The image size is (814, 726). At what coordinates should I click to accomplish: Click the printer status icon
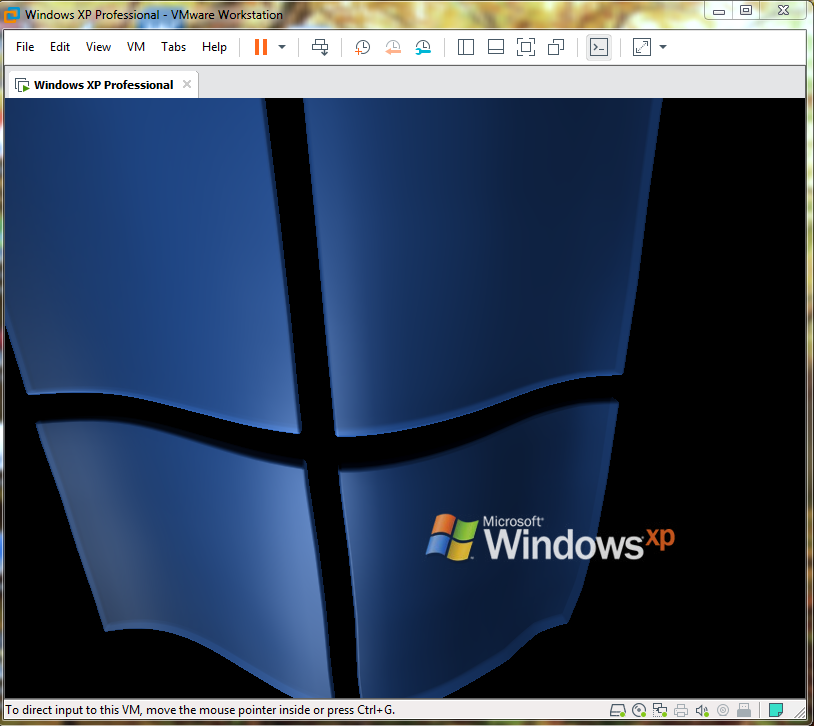pos(681,710)
